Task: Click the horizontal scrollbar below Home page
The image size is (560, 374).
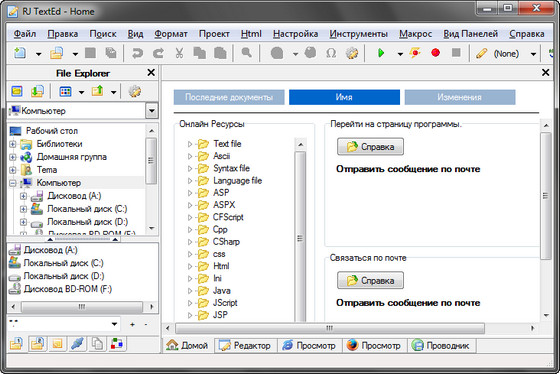Action: click(329, 328)
